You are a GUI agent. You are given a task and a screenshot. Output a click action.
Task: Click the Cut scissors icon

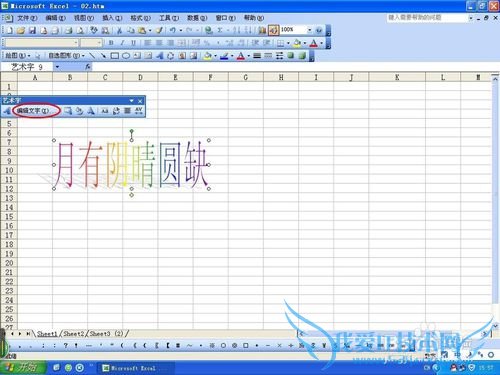119,30
